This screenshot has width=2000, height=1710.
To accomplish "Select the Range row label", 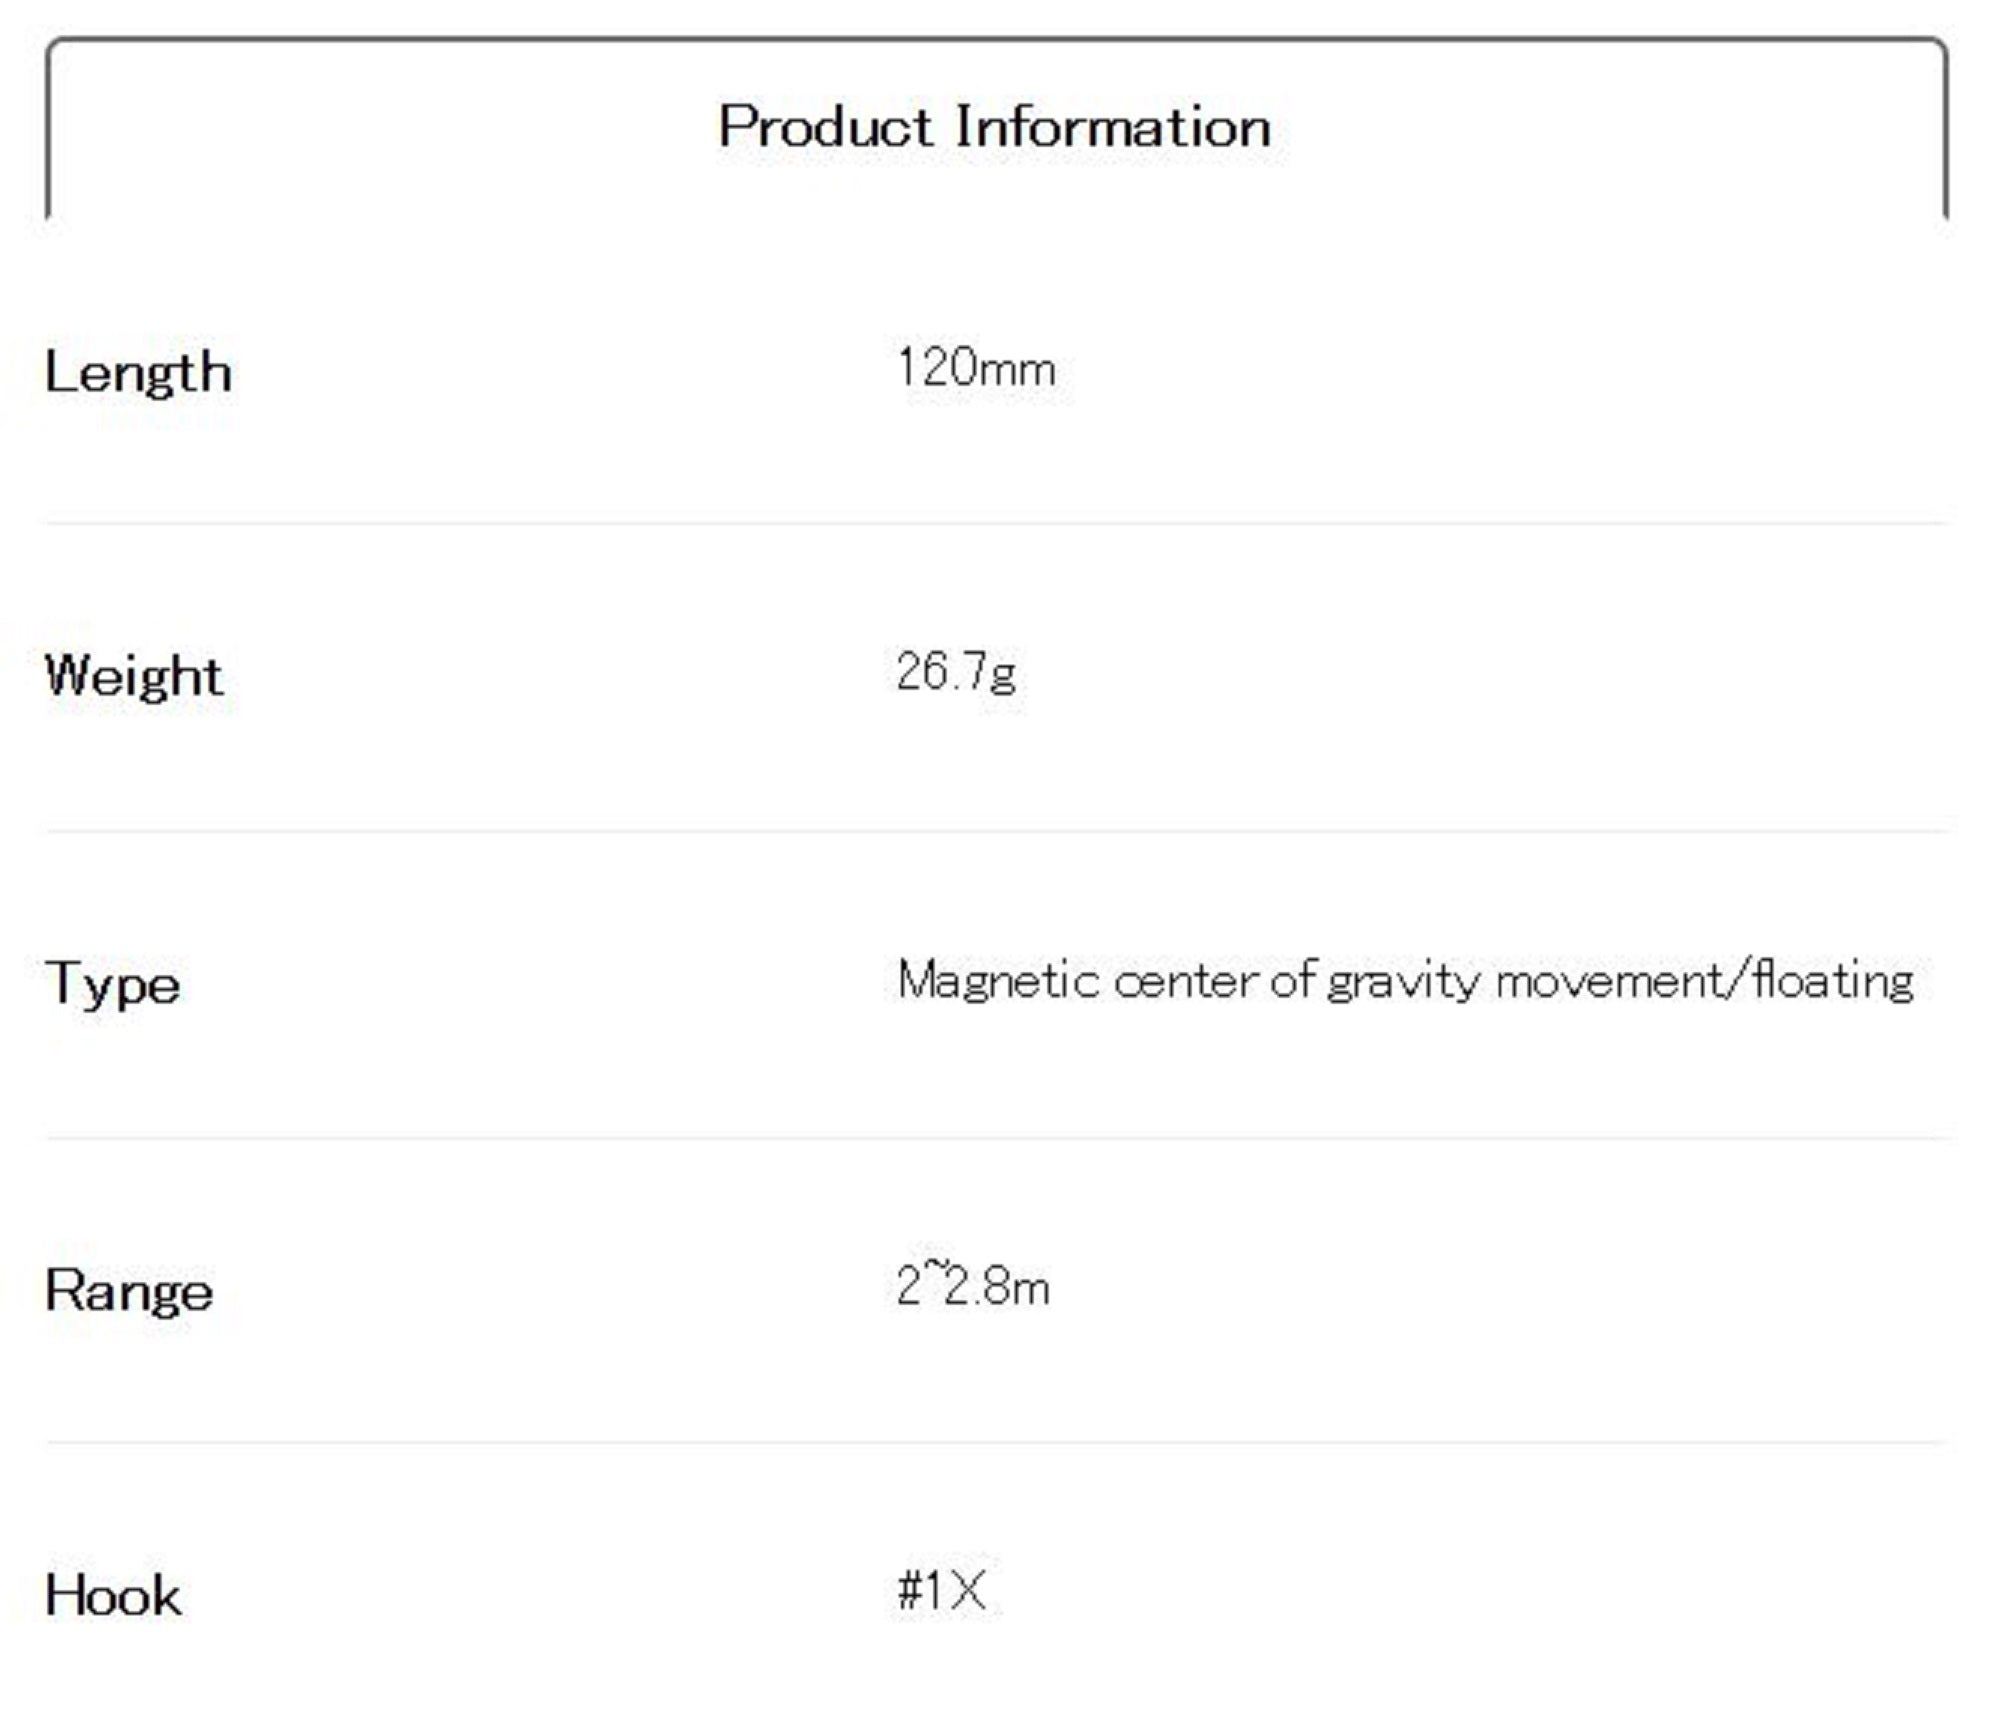I will (129, 1290).
